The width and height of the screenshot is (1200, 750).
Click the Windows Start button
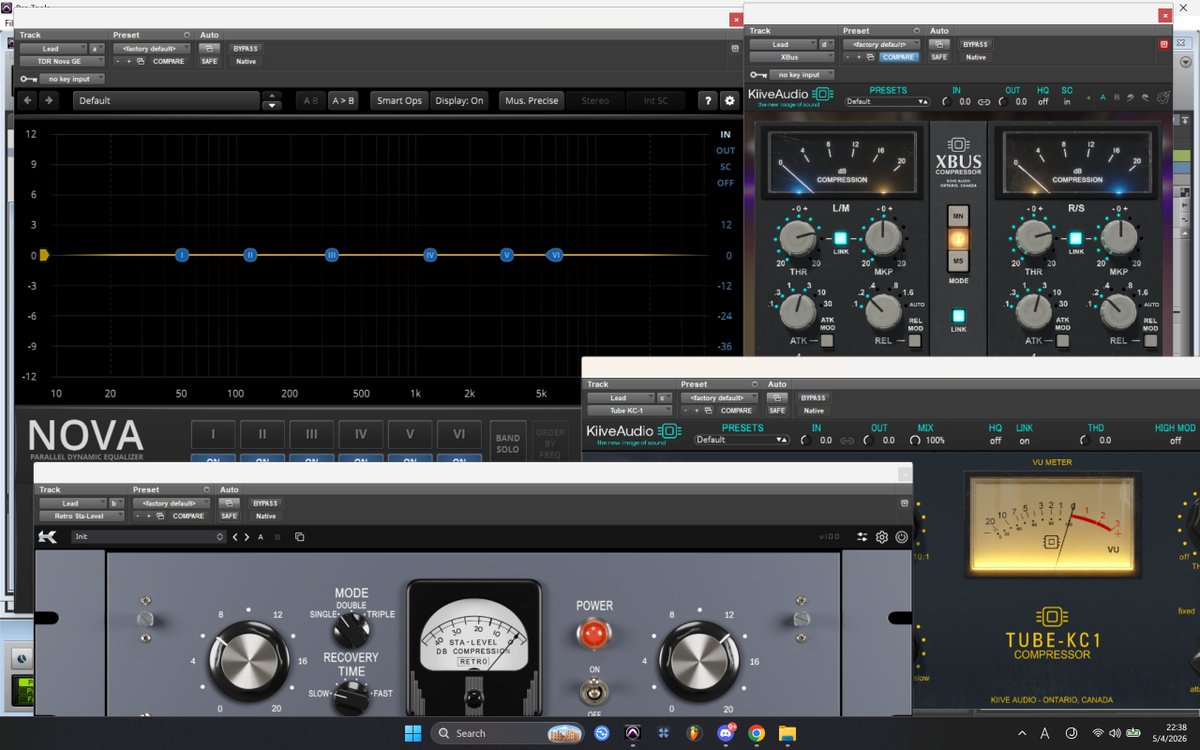[x=412, y=733]
